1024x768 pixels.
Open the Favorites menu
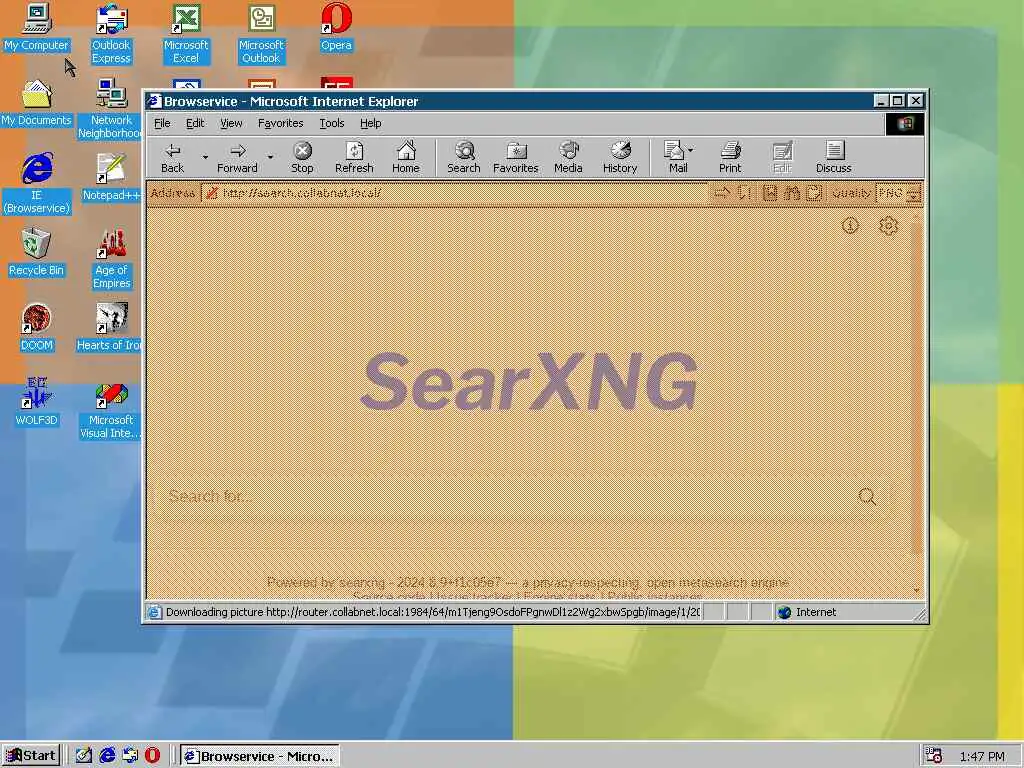click(x=280, y=123)
